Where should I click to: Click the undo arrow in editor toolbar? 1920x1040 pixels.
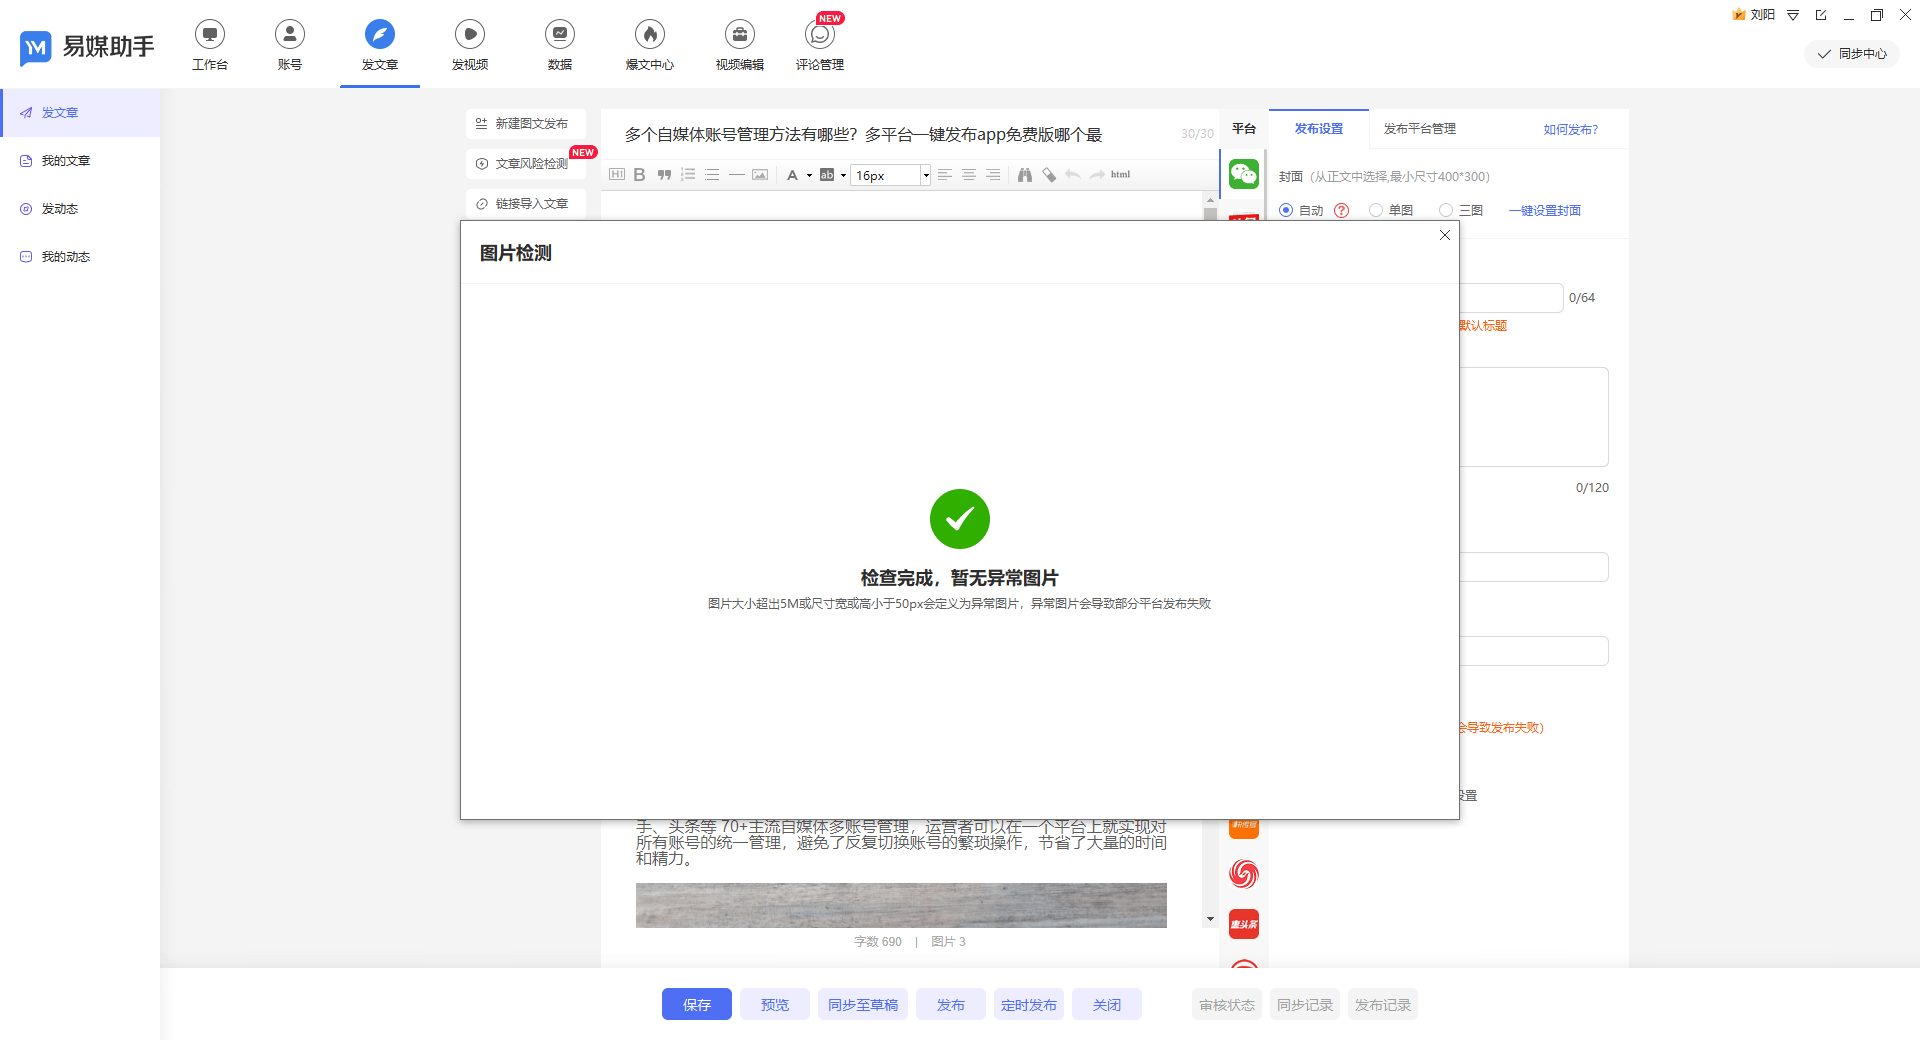click(x=1072, y=175)
